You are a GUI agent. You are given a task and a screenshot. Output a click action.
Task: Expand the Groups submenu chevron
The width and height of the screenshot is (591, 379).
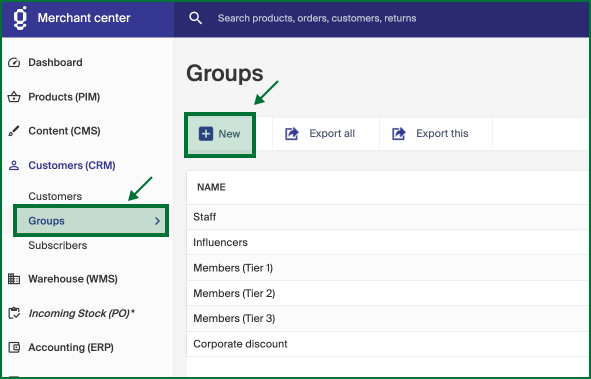click(158, 221)
